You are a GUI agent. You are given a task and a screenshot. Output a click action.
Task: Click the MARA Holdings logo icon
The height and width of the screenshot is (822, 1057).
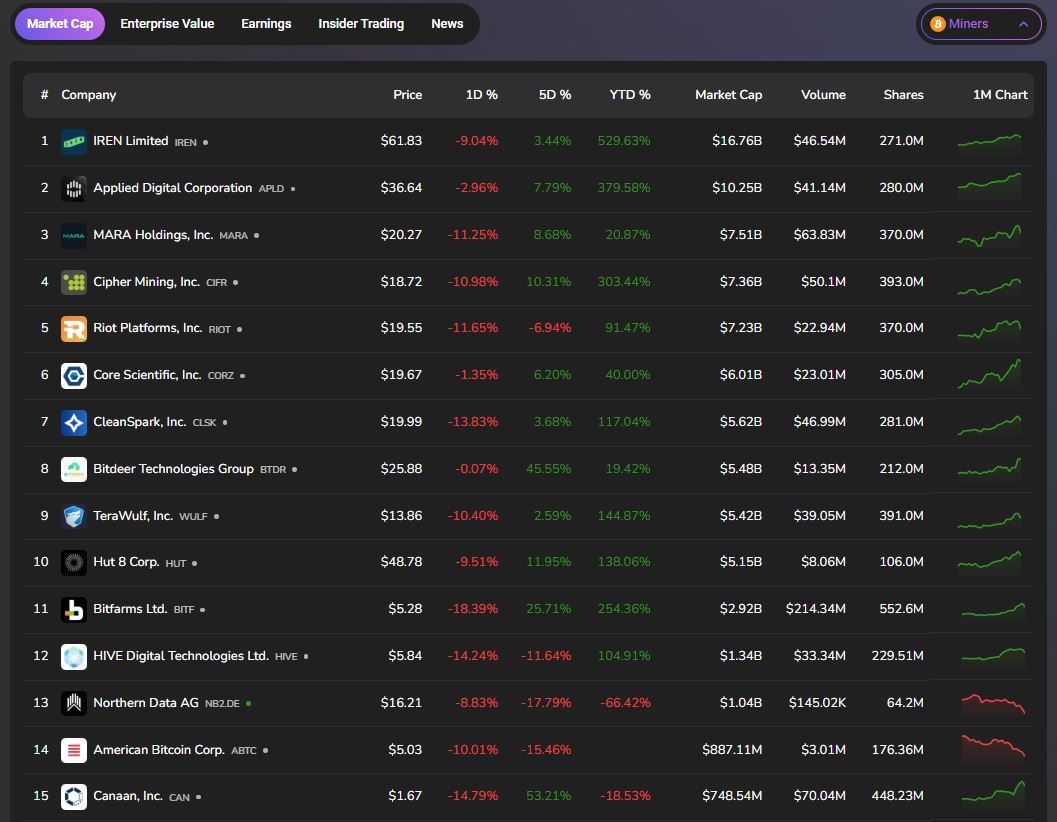(x=74, y=235)
